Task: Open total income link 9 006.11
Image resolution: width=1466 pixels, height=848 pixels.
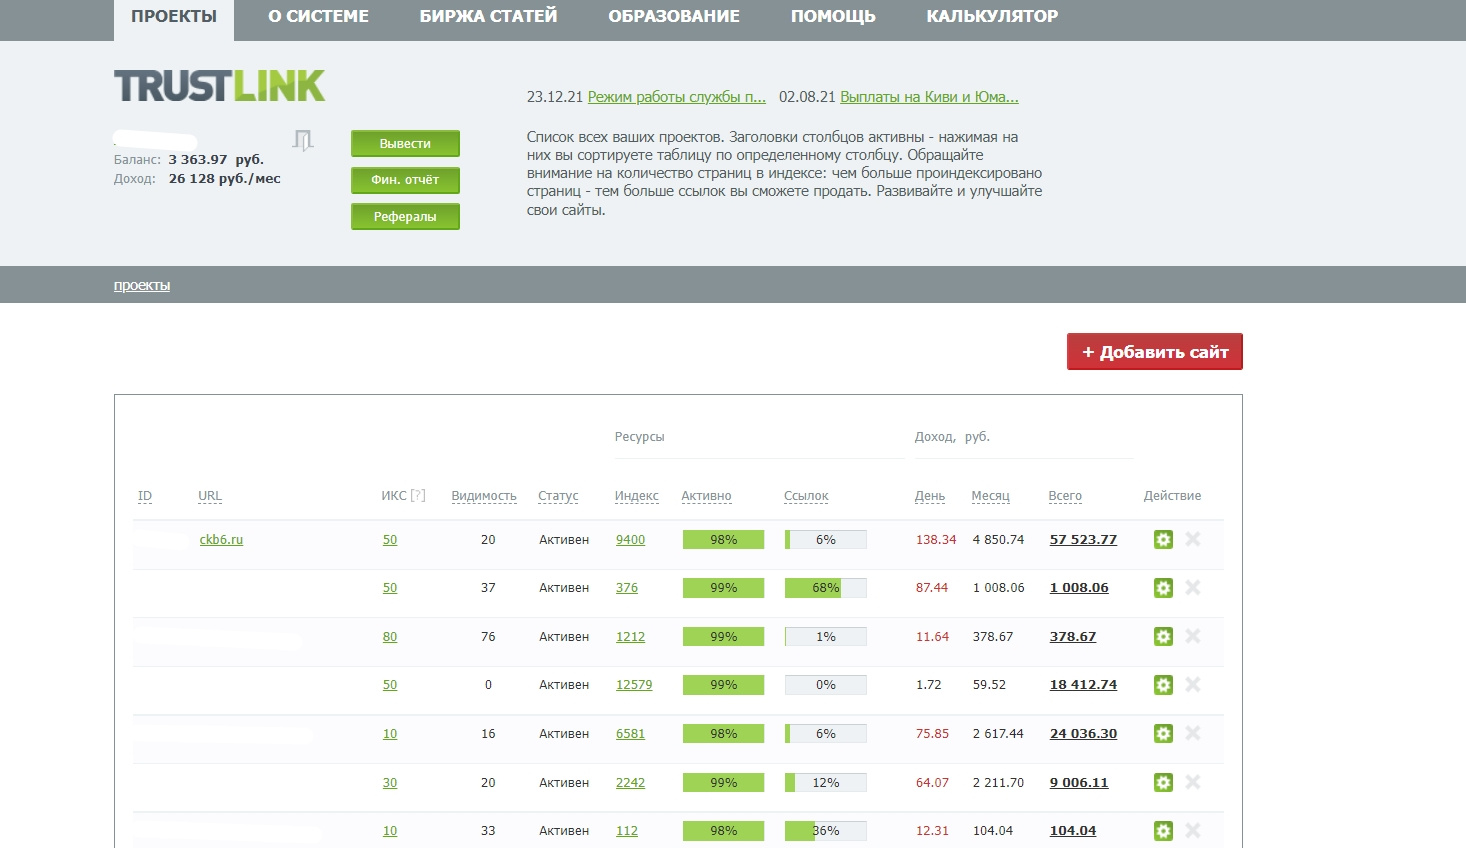Action: pos(1079,783)
